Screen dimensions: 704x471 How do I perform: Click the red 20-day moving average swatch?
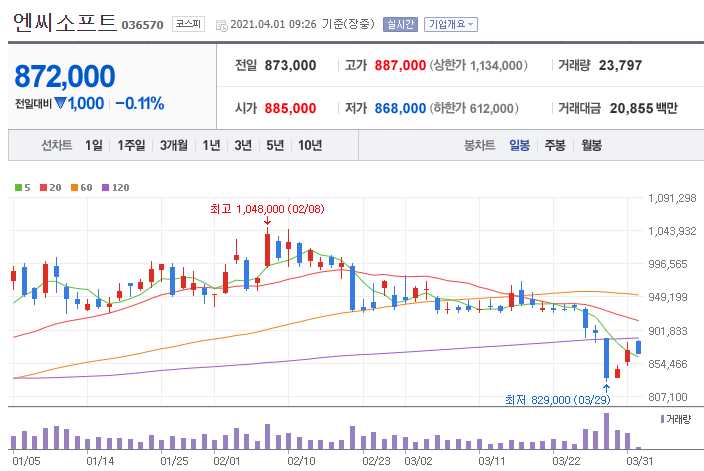click(44, 187)
